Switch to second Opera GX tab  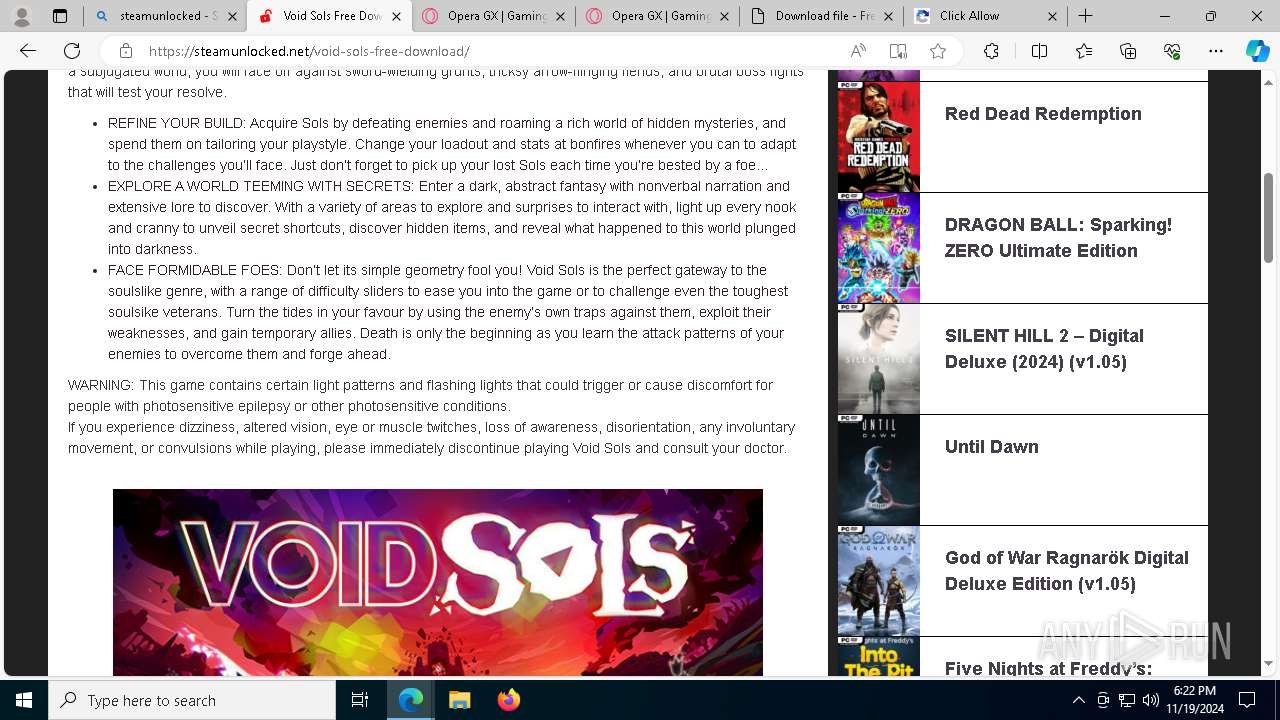658,16
